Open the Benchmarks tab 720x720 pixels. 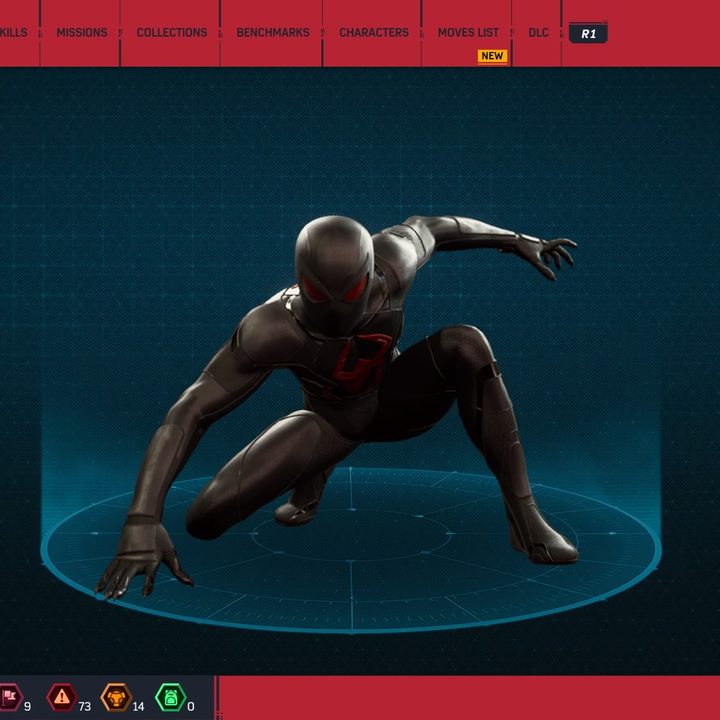(x=273, y=33)
